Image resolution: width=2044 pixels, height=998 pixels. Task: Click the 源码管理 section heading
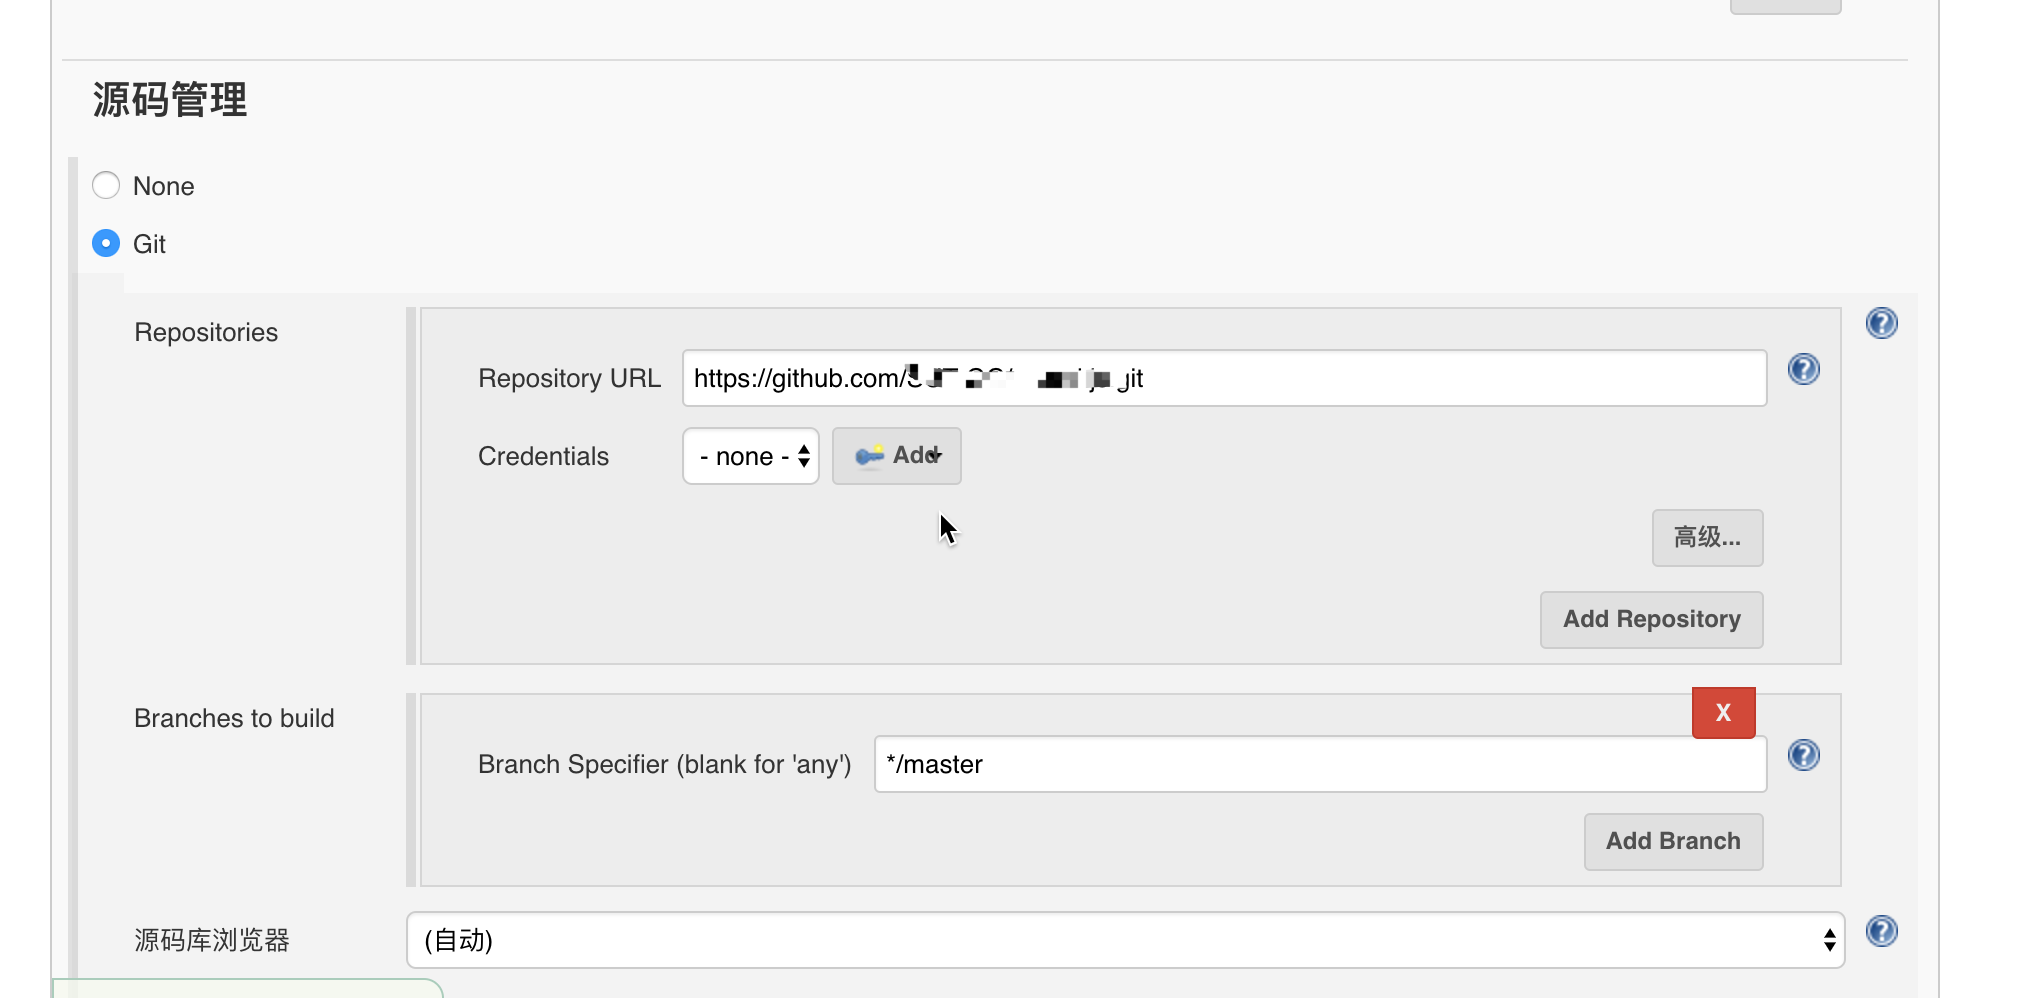170,100
